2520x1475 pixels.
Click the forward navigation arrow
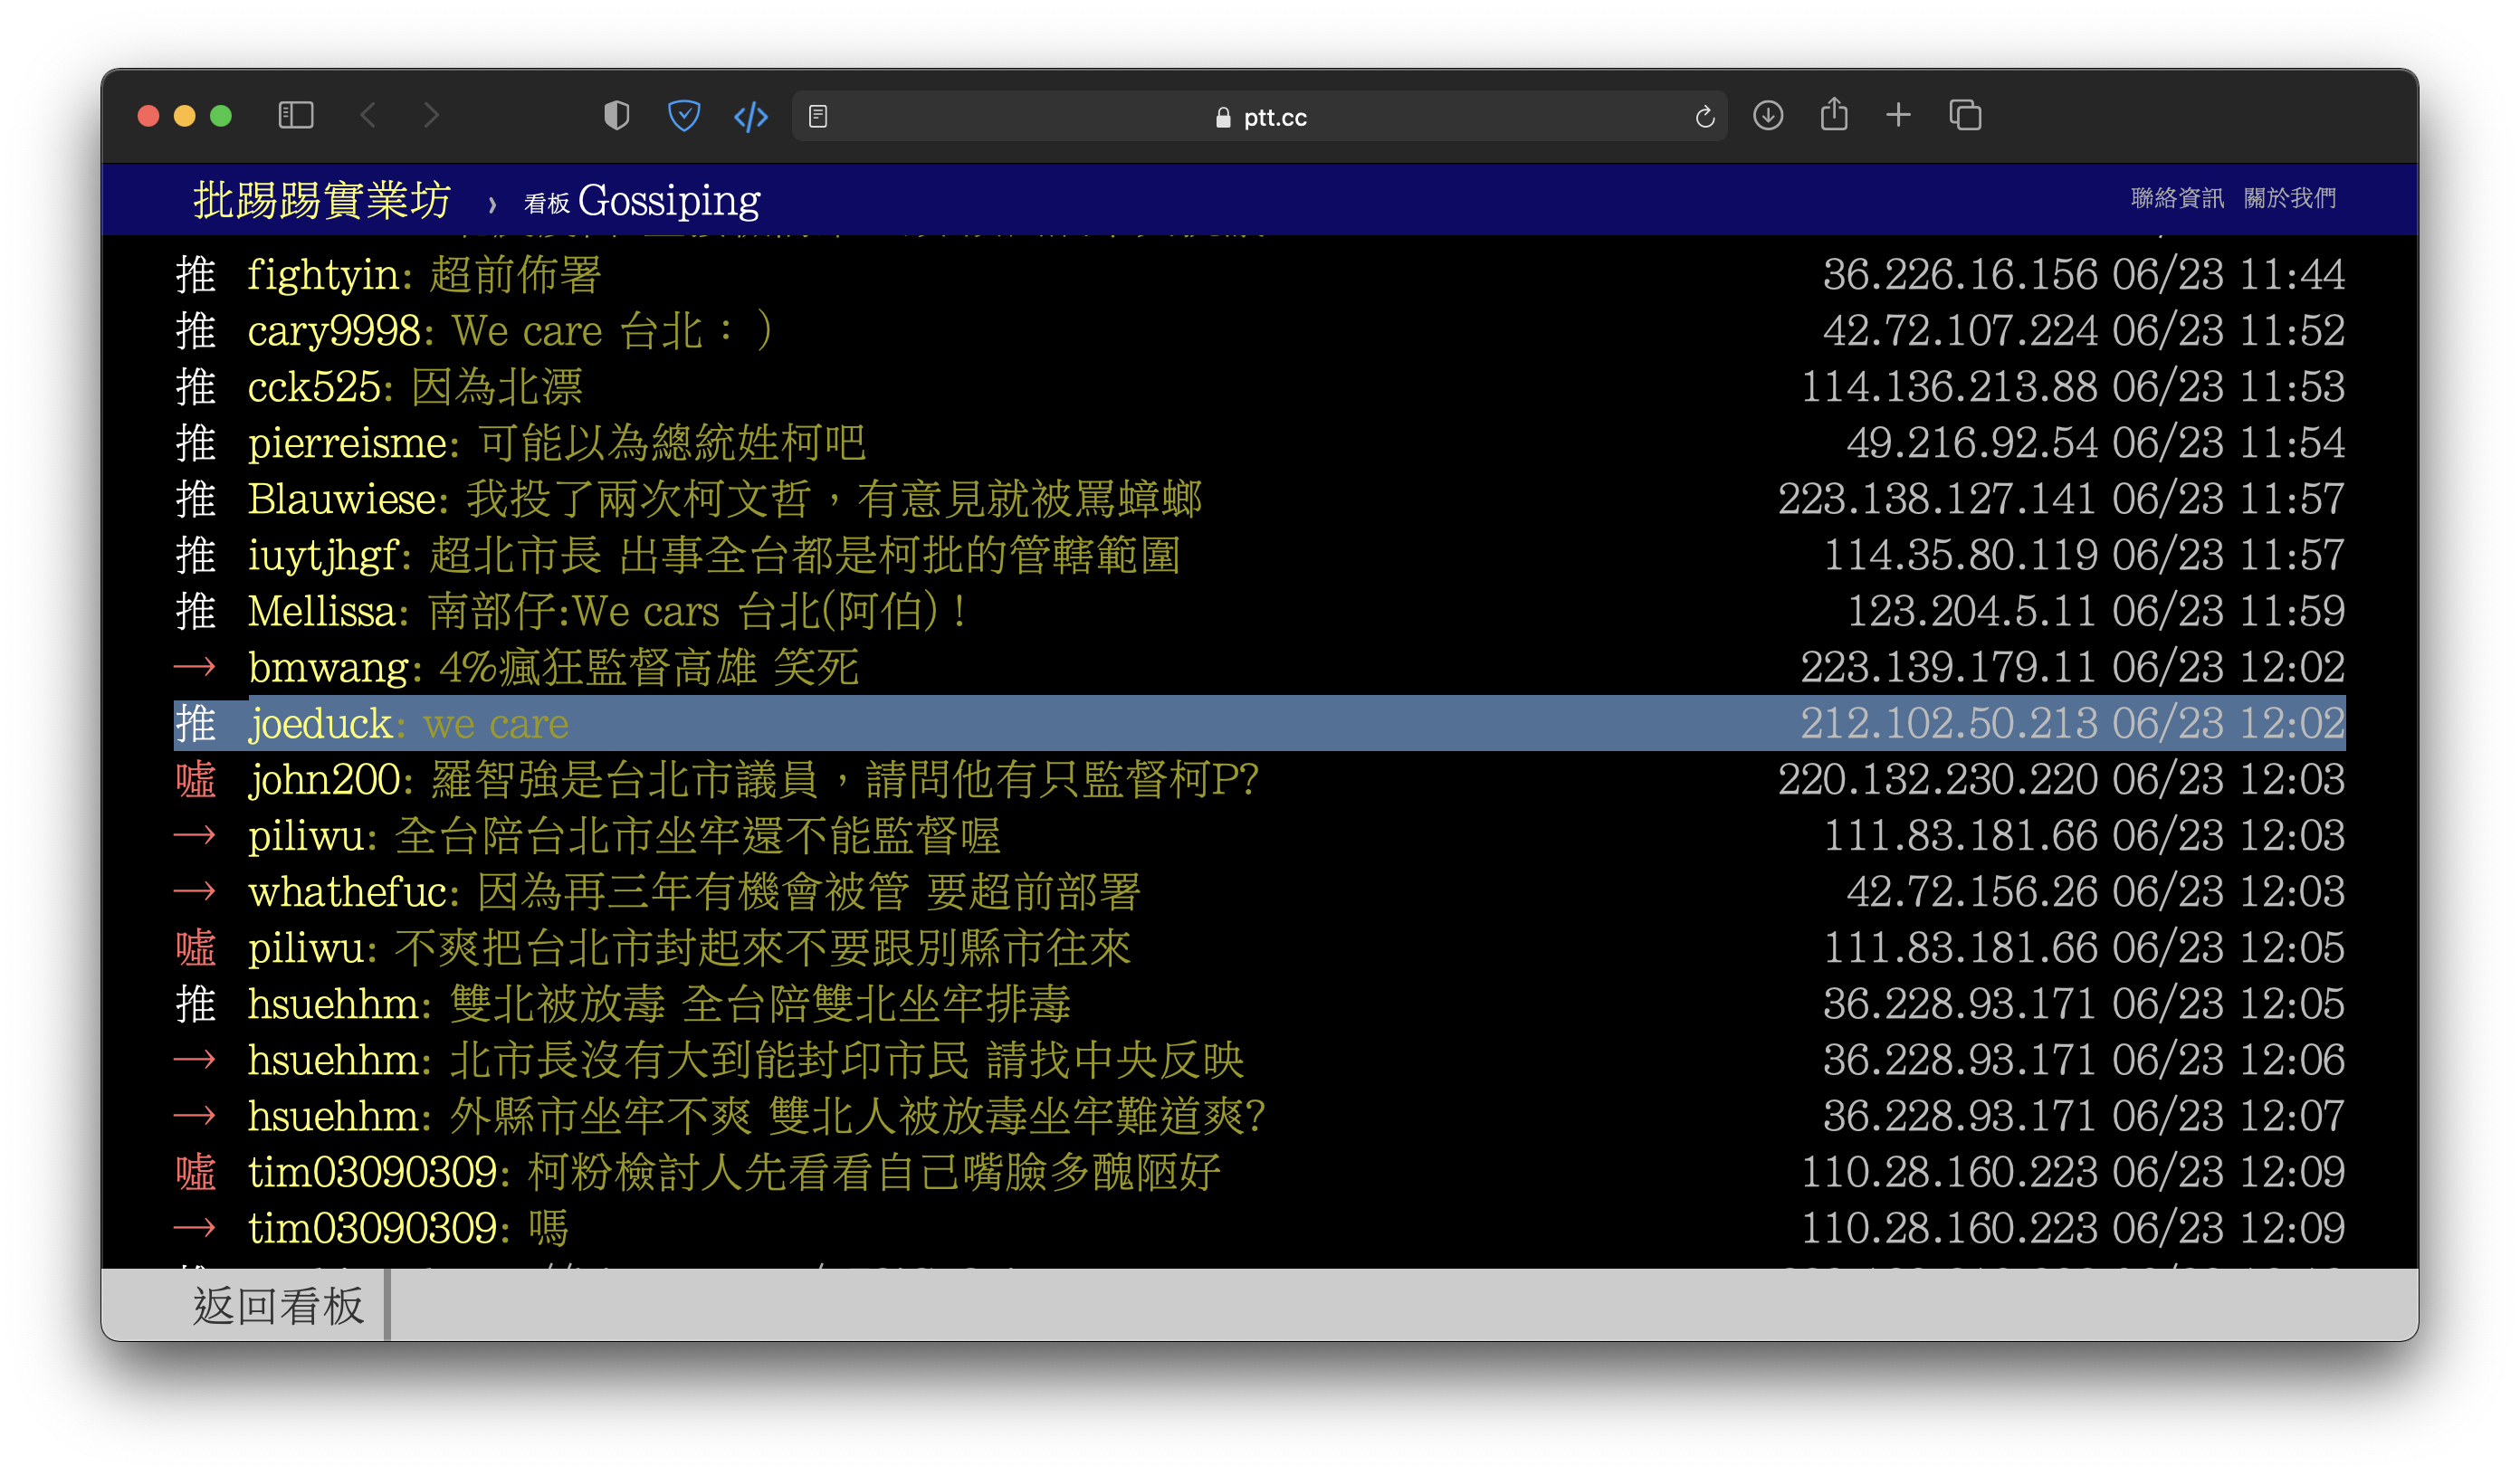tap(431, 116)
